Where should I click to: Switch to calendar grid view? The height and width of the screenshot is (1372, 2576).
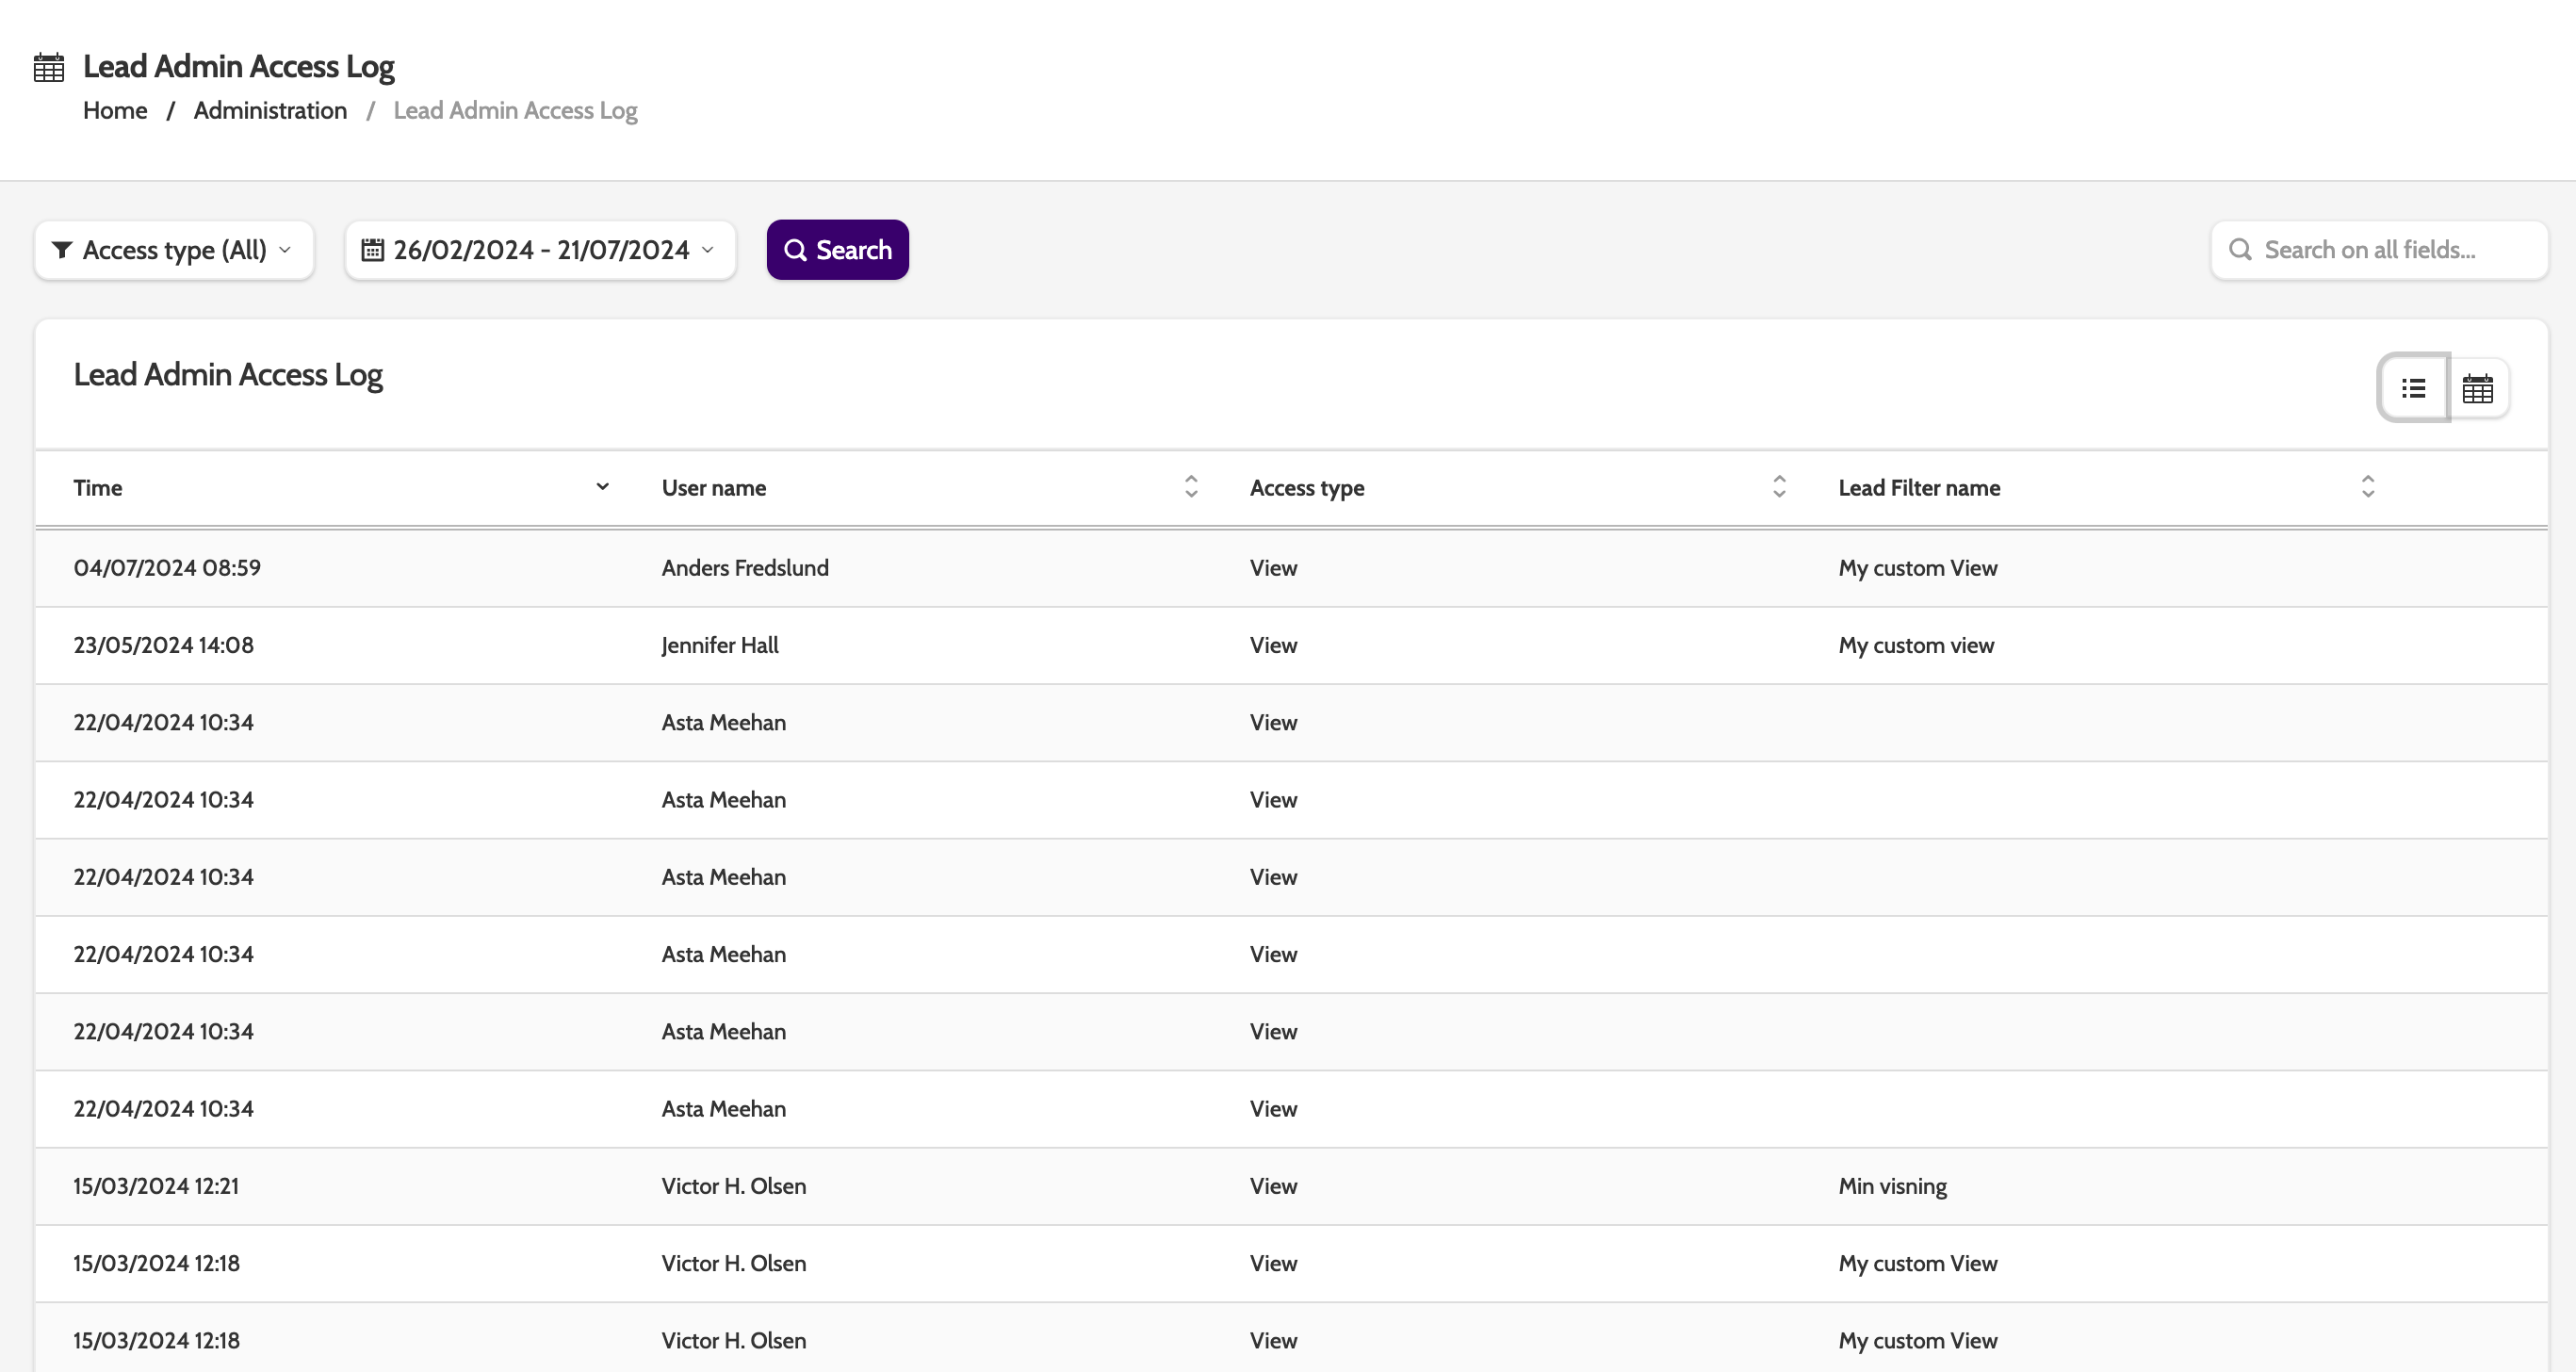click(2477, 388)
